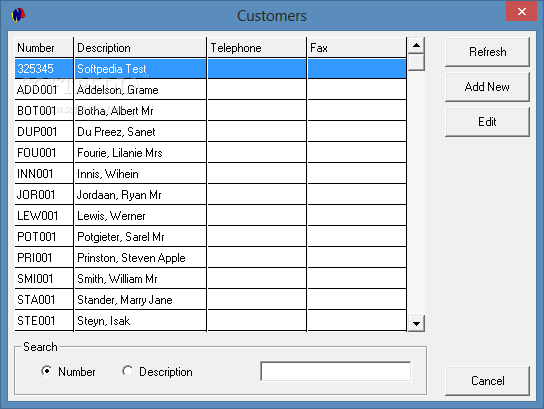The width and height of the screenshot is (544, 409).
Task: Click the search text input field
Action: click(335, 371)
